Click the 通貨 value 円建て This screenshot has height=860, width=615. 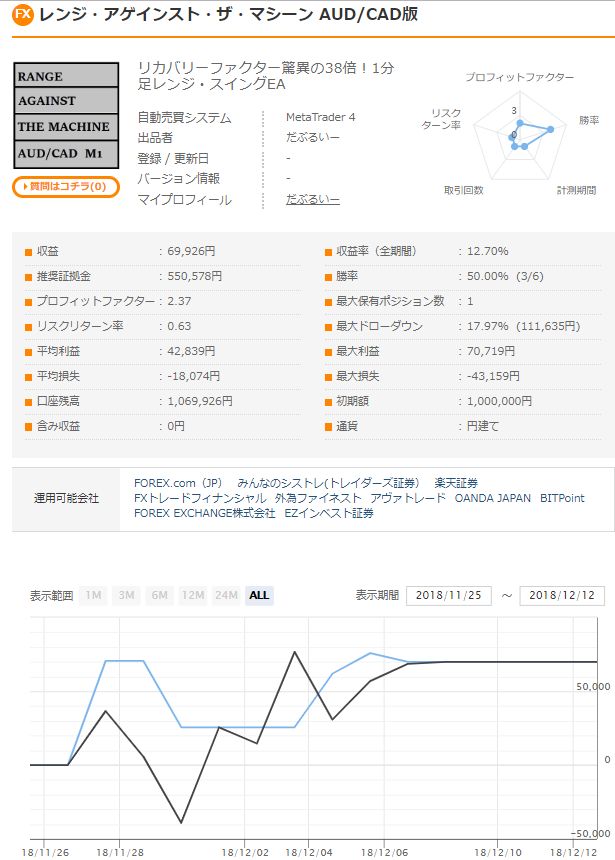483,426
